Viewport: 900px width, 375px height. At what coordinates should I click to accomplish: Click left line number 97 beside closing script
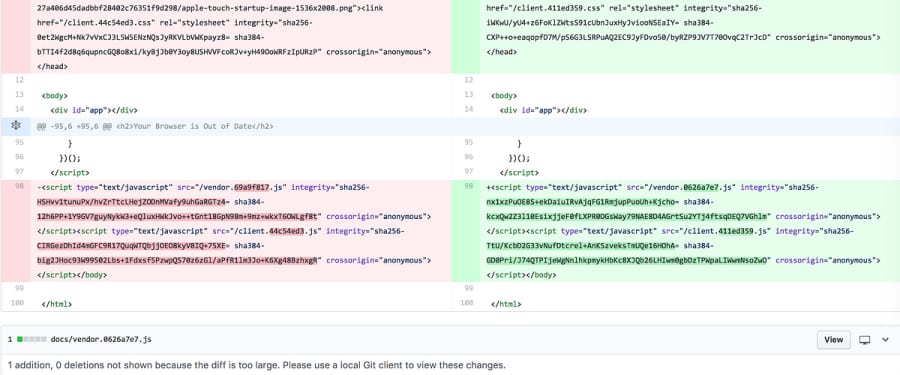pos(20,171)
